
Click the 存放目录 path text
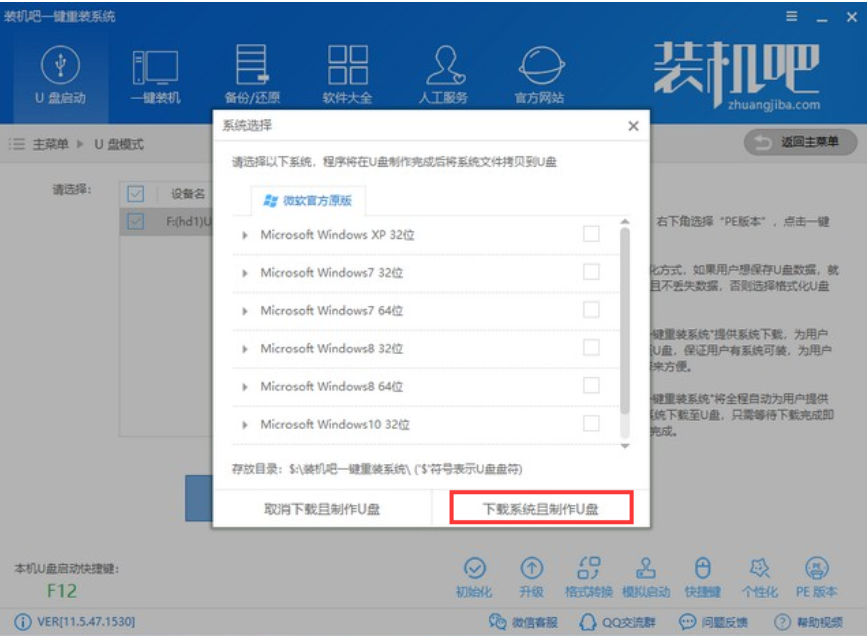(x=376, y=469)
